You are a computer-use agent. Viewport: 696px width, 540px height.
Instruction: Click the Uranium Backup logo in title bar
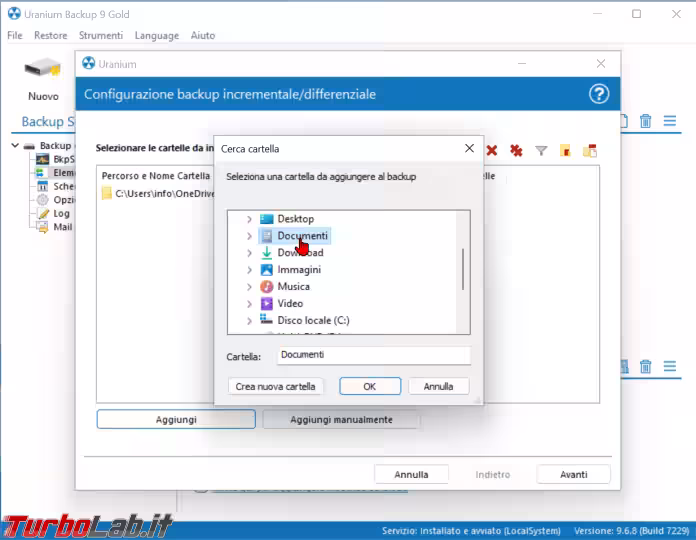tap(14, 14)
